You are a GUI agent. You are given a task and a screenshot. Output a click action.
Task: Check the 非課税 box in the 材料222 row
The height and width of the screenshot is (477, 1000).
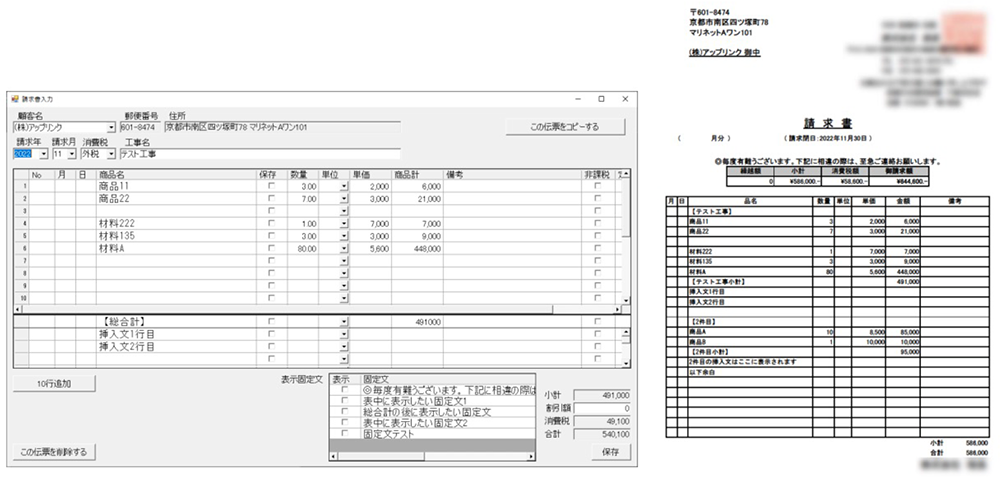point(598,224)
